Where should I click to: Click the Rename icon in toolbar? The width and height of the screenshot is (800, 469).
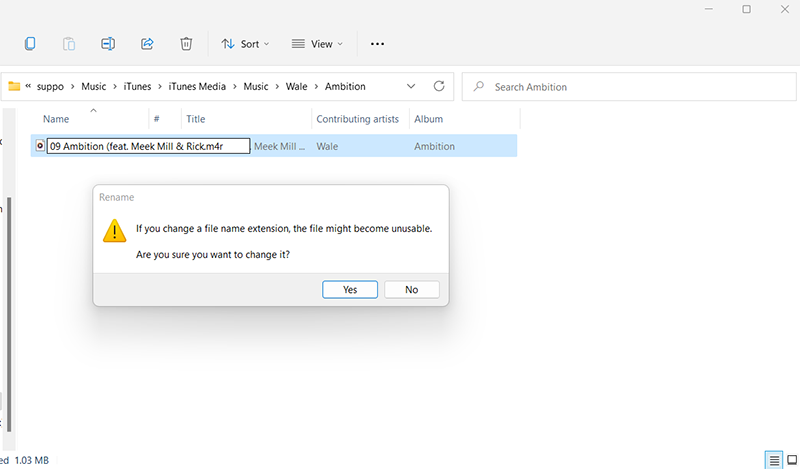pos(108,44)
